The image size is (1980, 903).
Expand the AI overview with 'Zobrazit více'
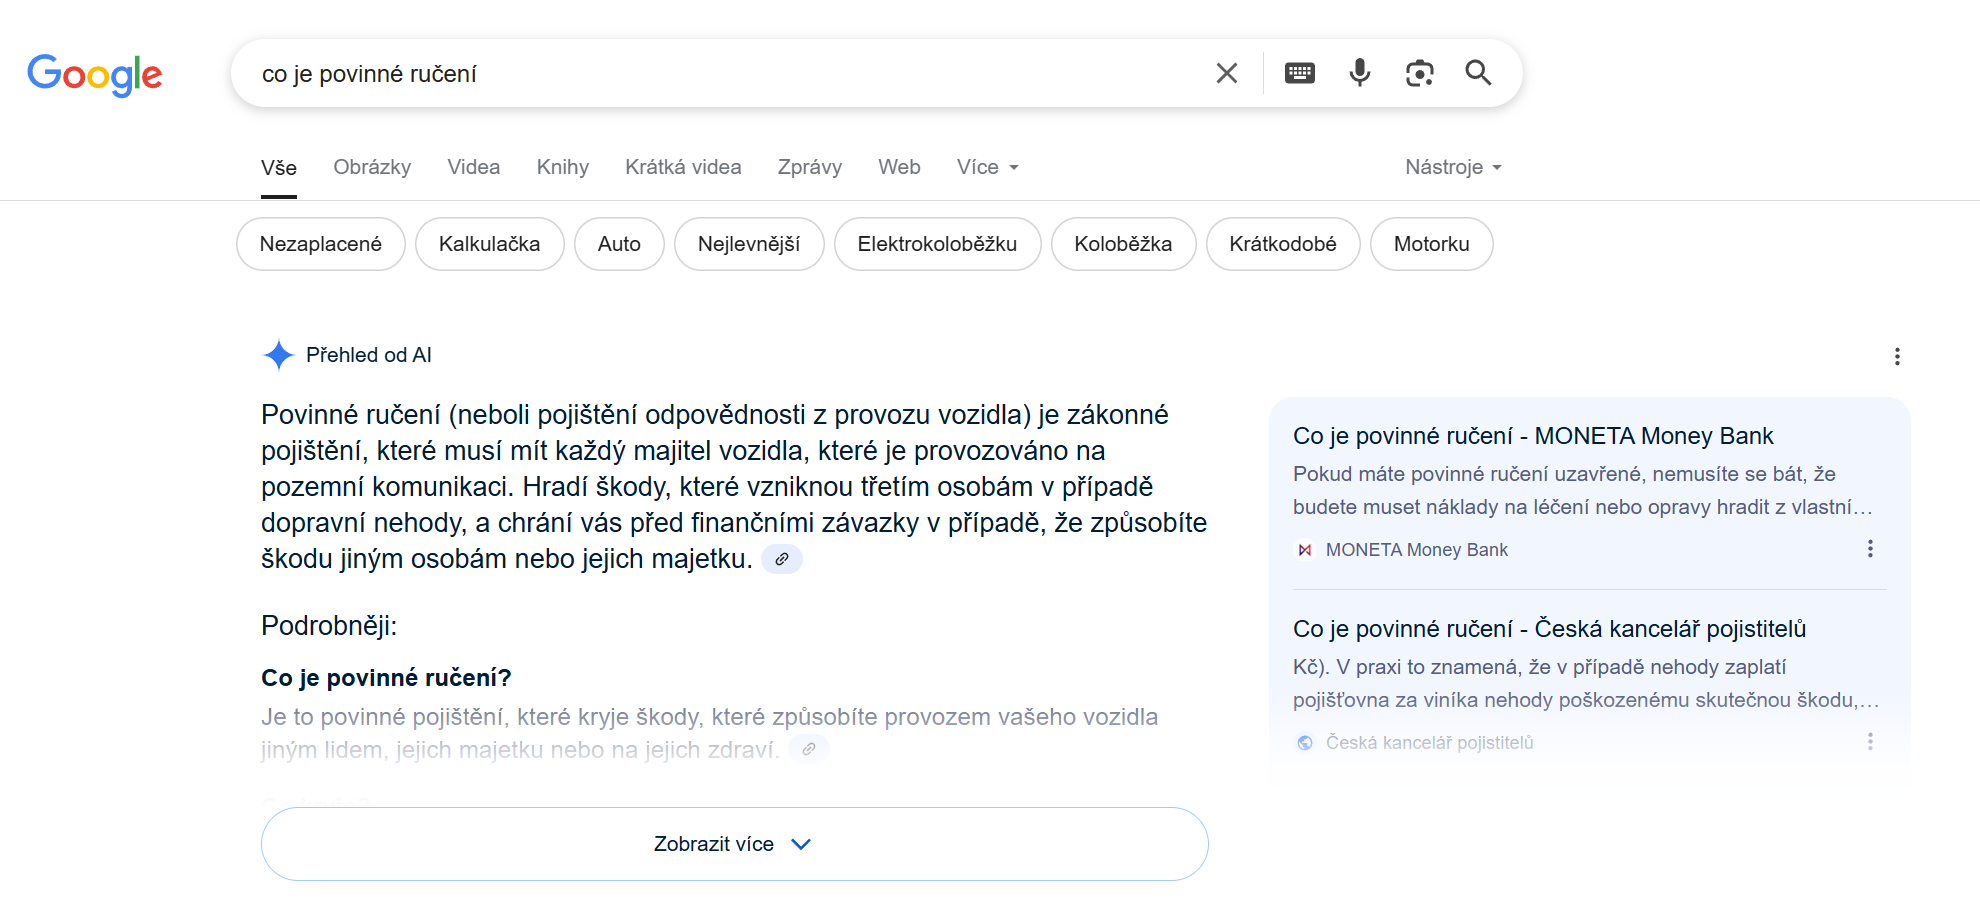pyautogui.click(x=734, y=843)
